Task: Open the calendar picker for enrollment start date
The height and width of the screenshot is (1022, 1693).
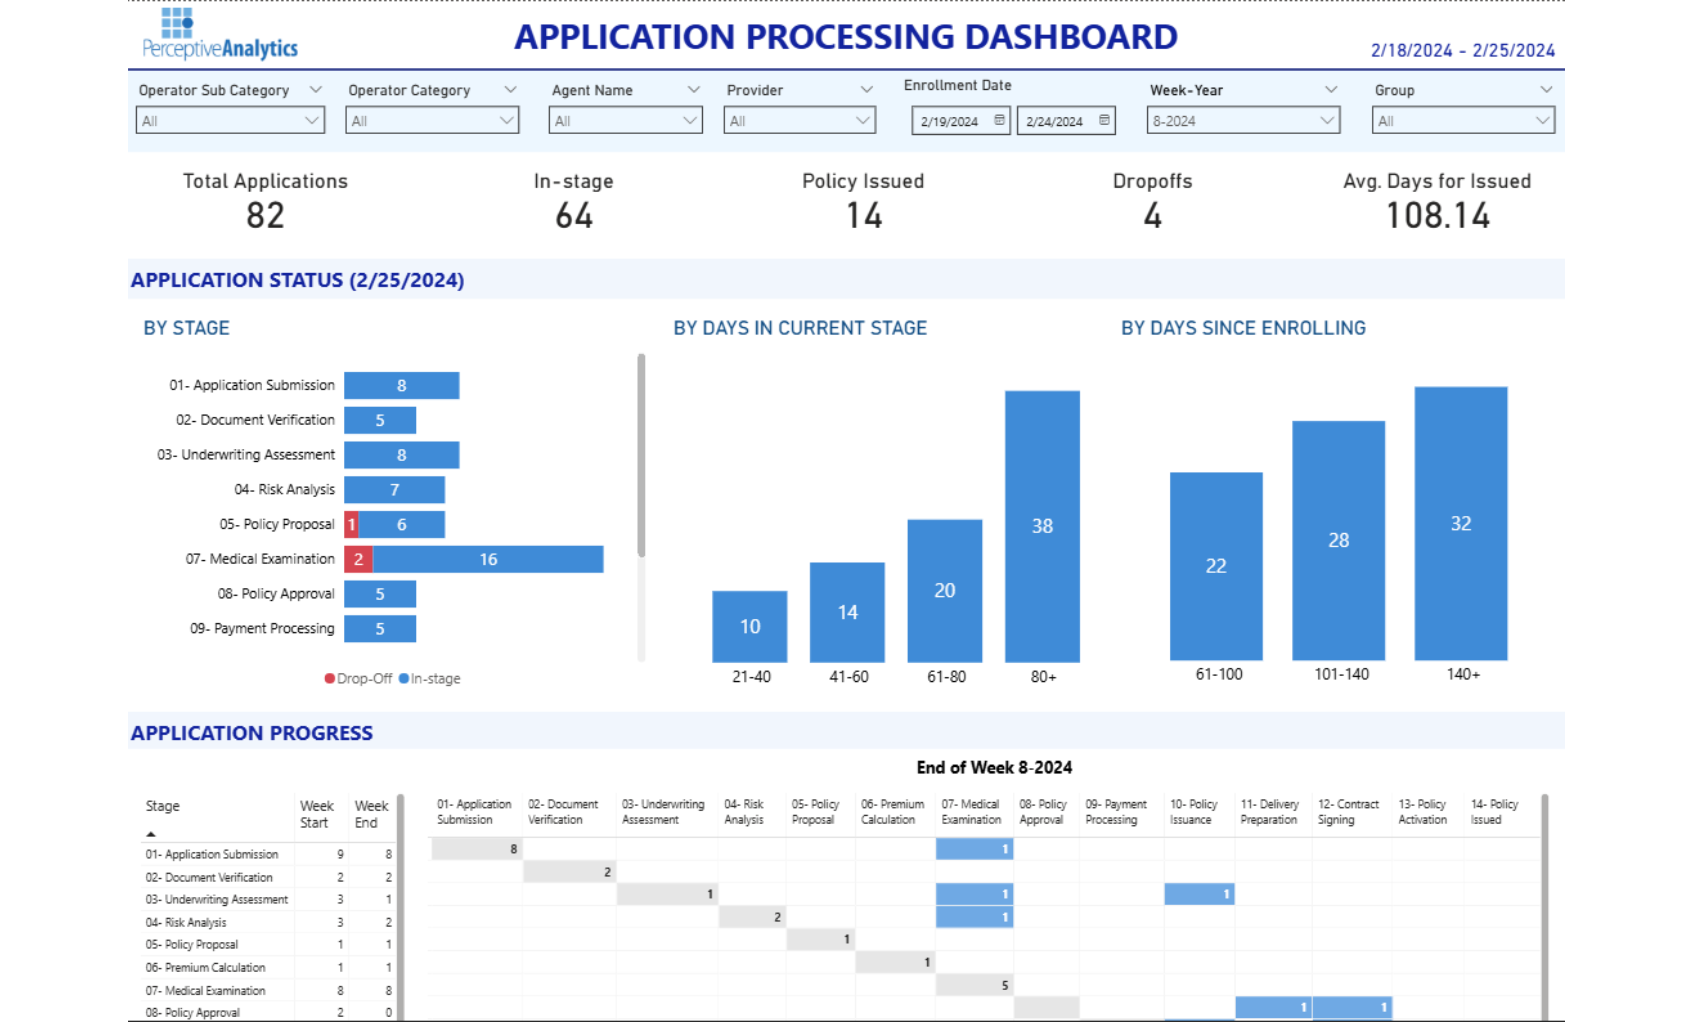Action: [998, 121]
